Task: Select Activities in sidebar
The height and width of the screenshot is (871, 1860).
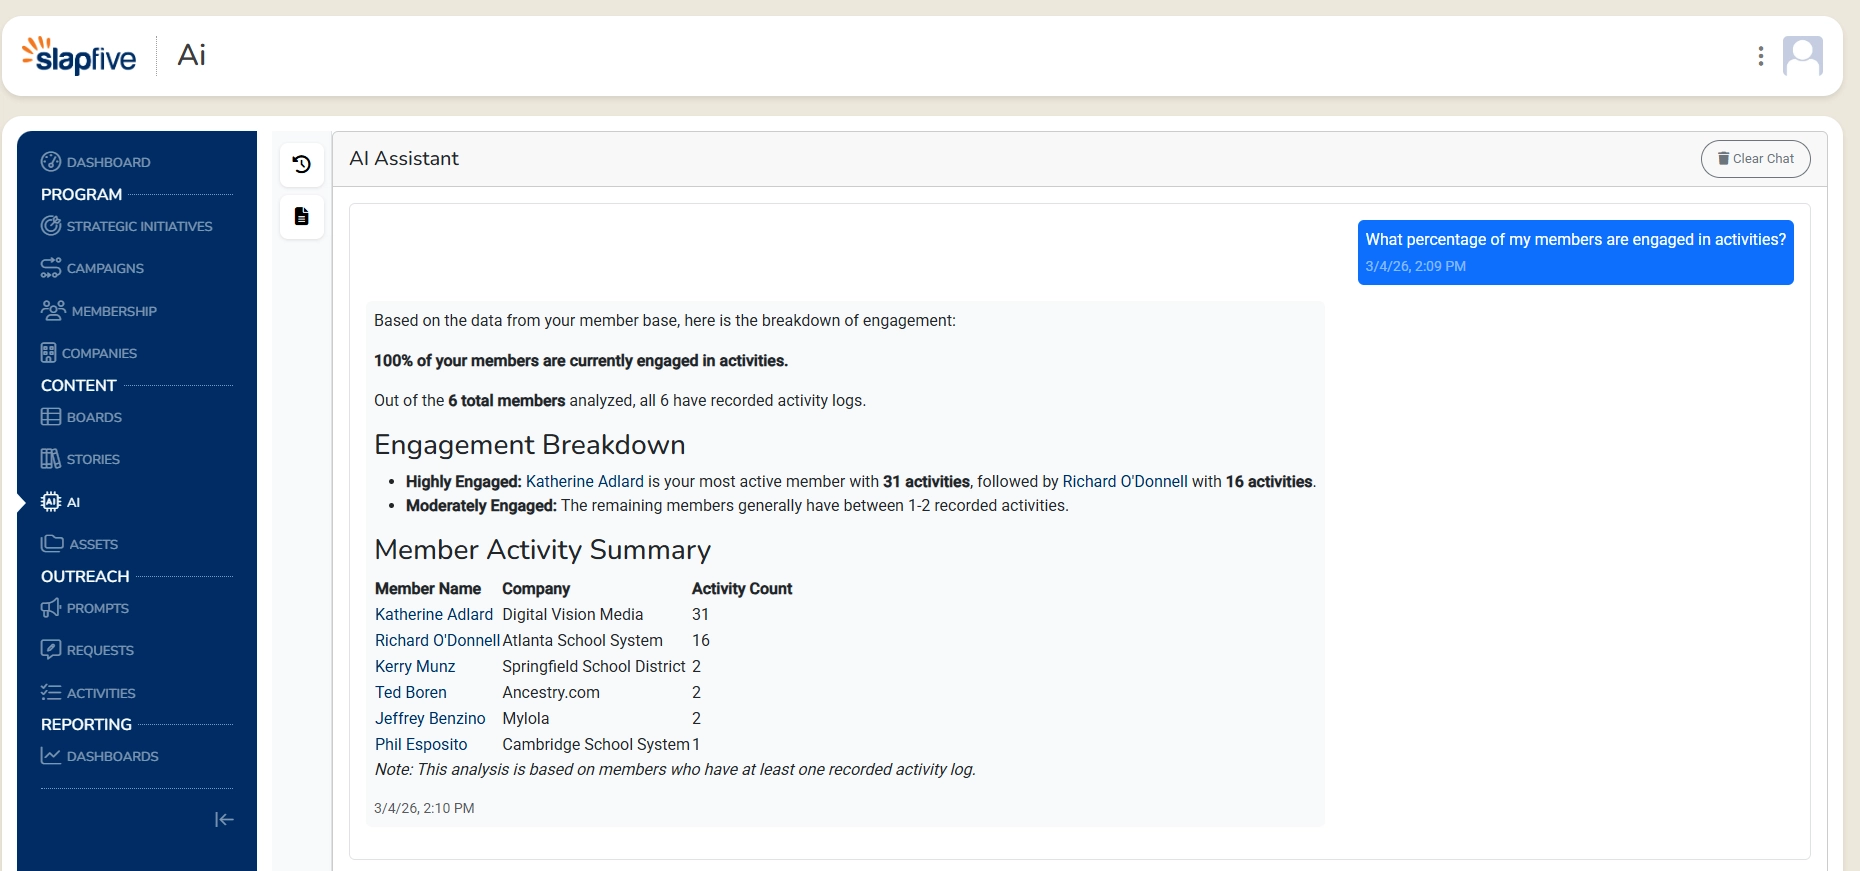Action: pyautogui.click(x=88, y=693)
